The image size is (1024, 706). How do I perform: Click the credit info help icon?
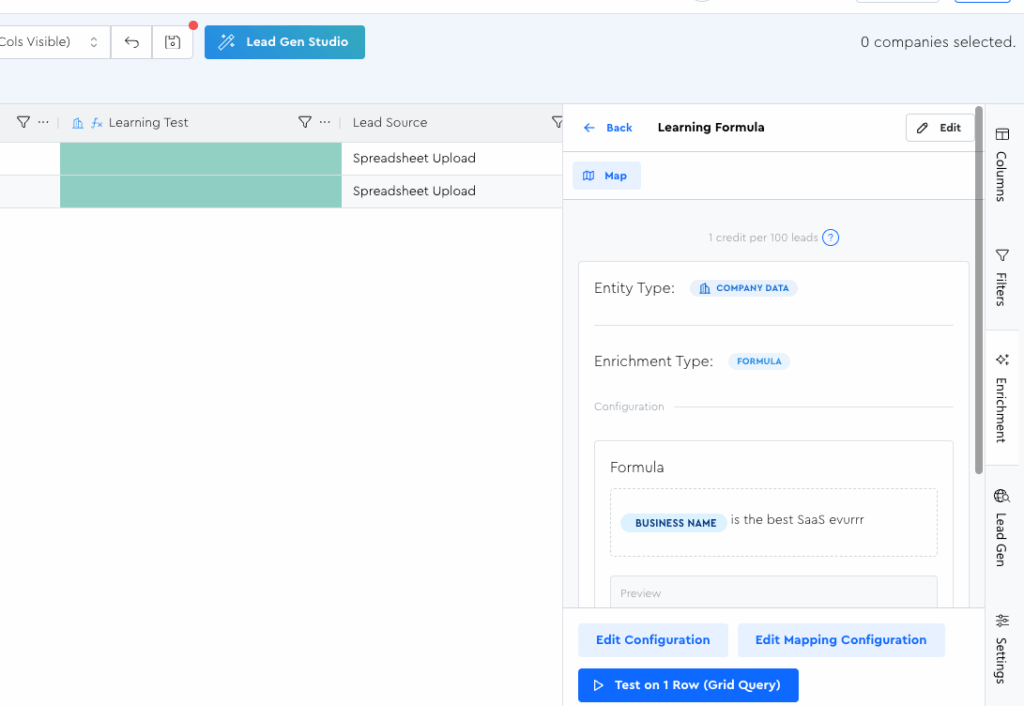[830, 238]
